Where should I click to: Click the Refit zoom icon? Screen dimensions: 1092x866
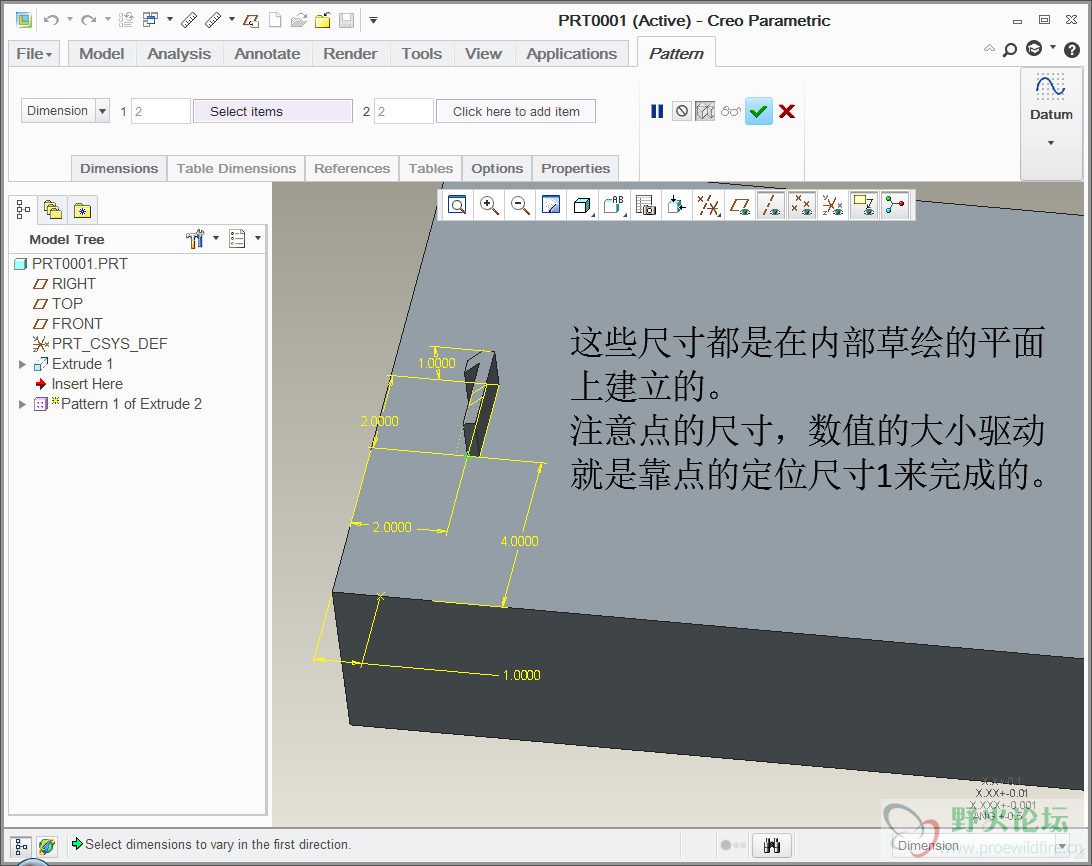457,205
